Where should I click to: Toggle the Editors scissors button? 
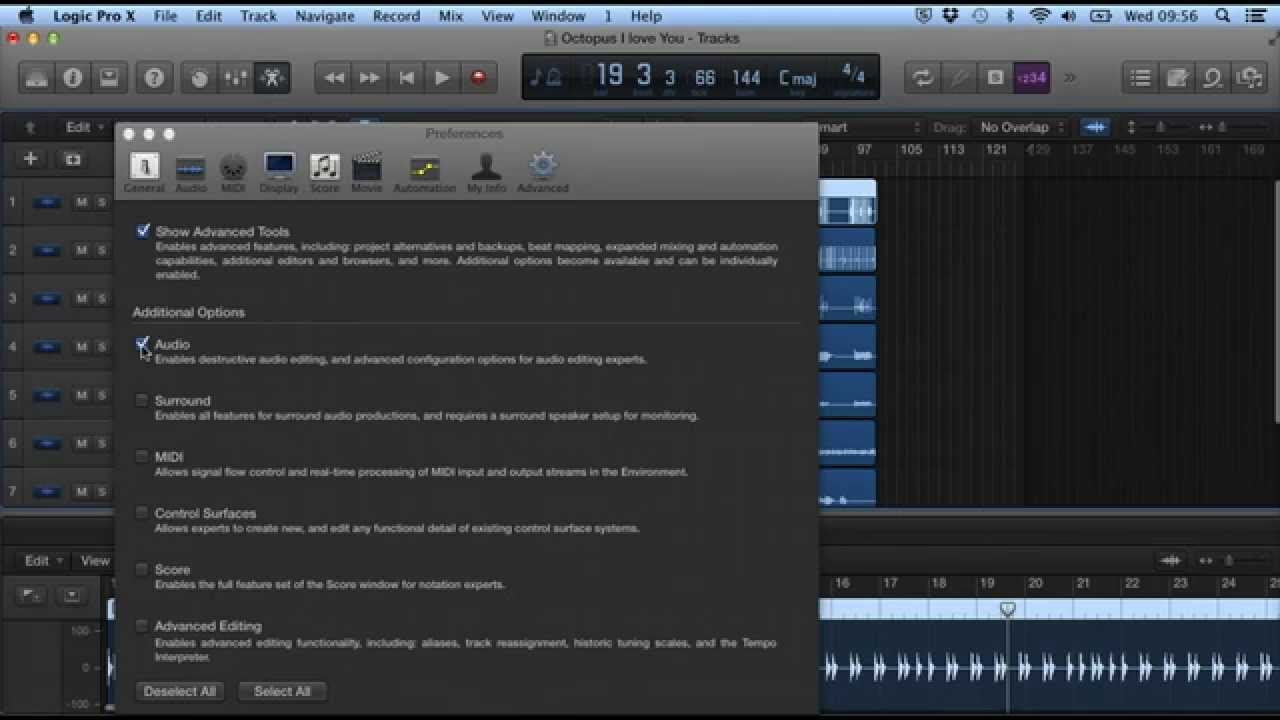tap(272, 78)
